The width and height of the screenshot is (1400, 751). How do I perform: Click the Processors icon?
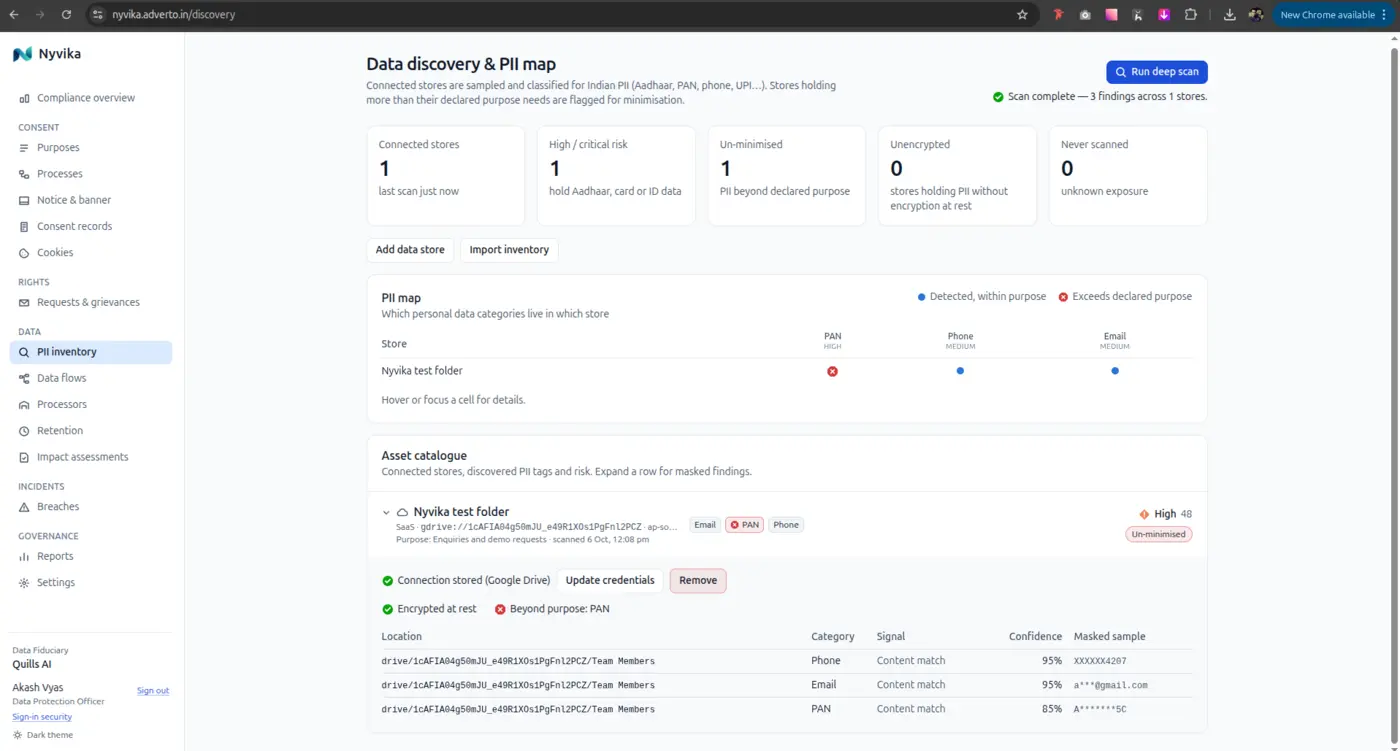[24, 405]
